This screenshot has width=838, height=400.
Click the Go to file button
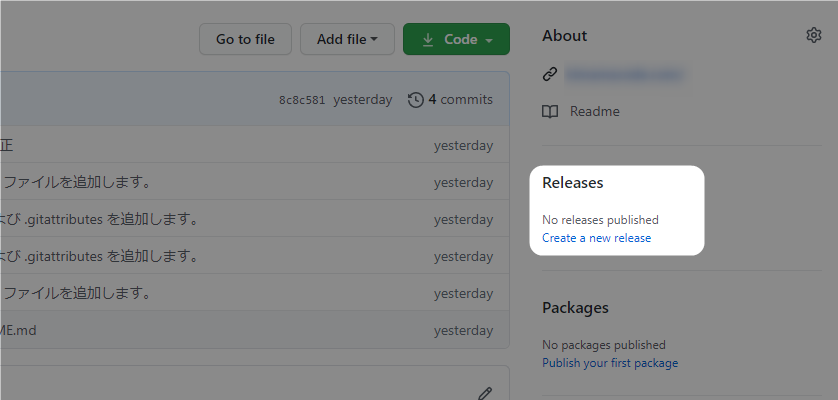pos(245,39)
